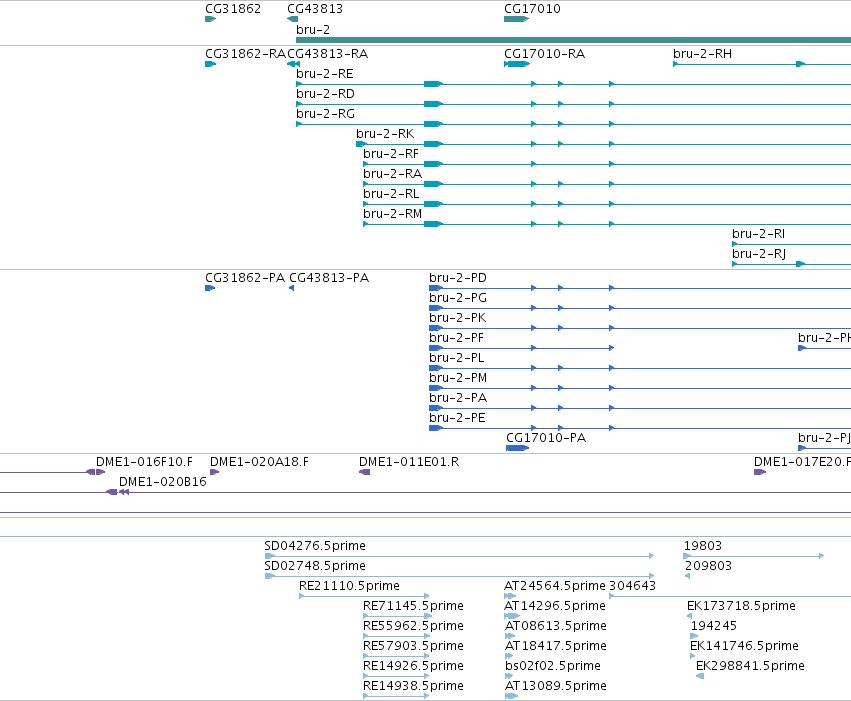This screenshot has width=851, height=701.
Task: Click the 19803 EST label
Action: click(703, 546)
